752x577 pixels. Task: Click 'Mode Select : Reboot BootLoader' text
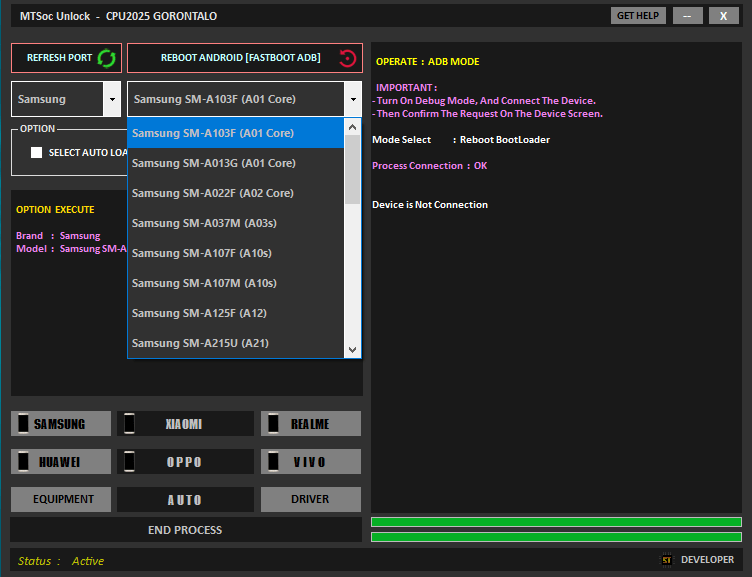[x=461, y=140]
